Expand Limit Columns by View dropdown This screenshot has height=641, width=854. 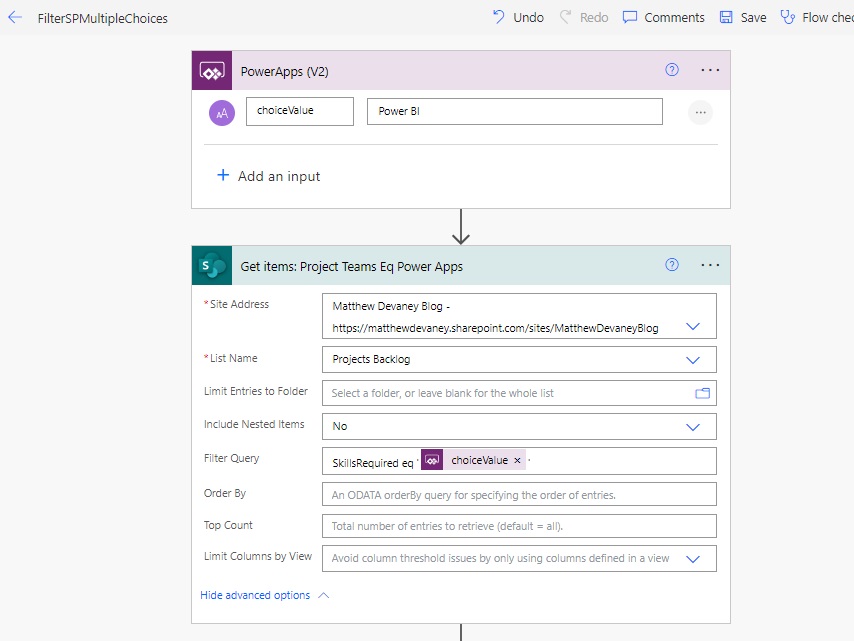tap(693, 559)
